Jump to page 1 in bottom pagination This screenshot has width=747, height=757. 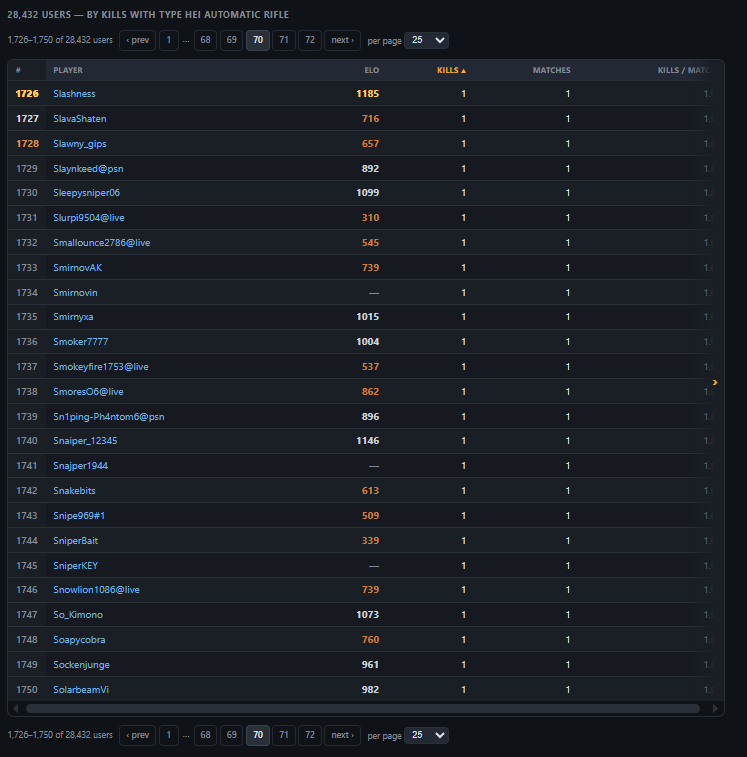click(x=169, y=735)
